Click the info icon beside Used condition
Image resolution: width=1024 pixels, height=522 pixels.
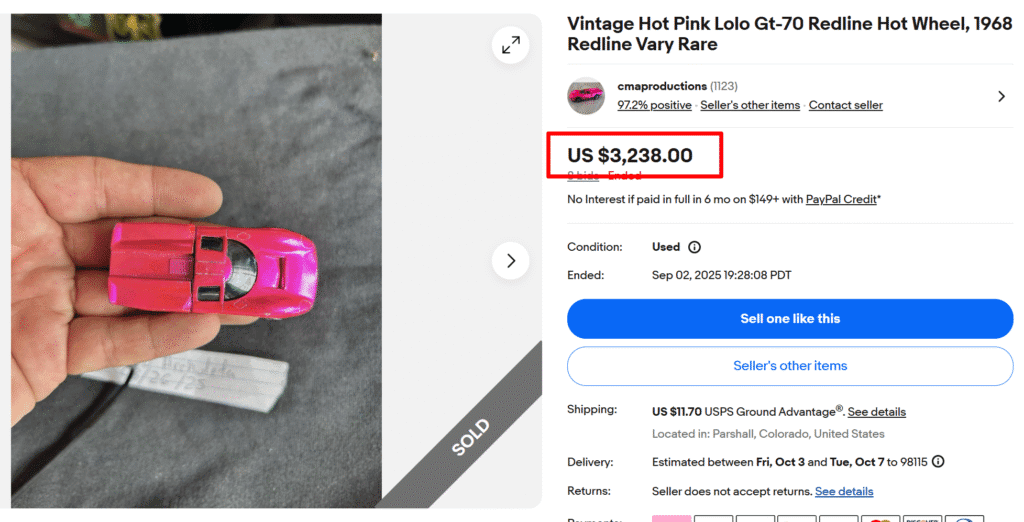(x=694, y=247)
